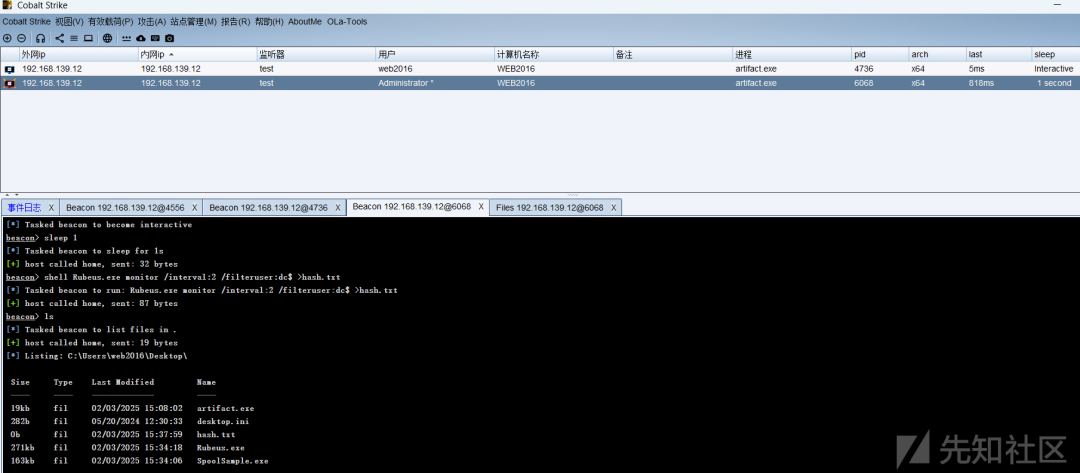Open the 帮助(H) menu
Screen dimensions: 1080x473
pos(269,21)
